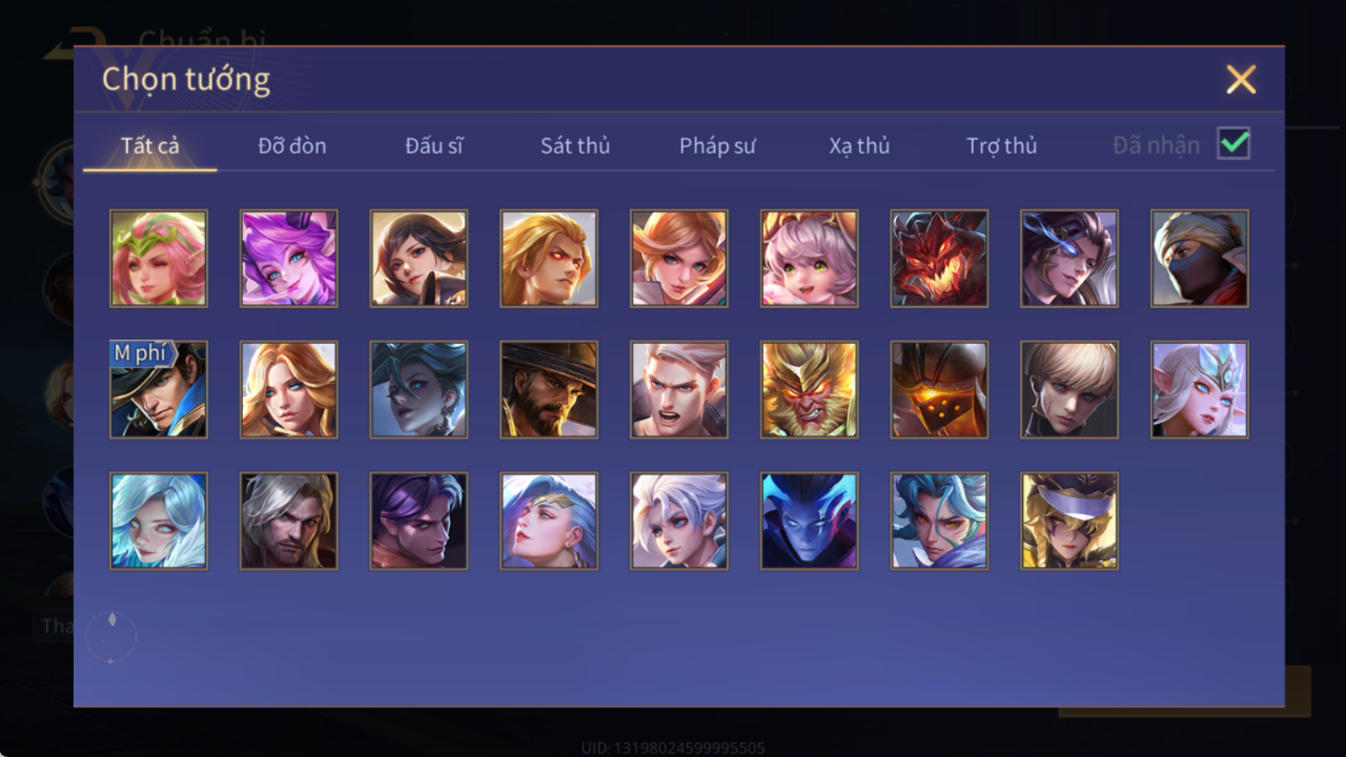Screen dimensions: 1346x757
Task: Select the golden Monkey King hero portrait
Action: point(809,389)
